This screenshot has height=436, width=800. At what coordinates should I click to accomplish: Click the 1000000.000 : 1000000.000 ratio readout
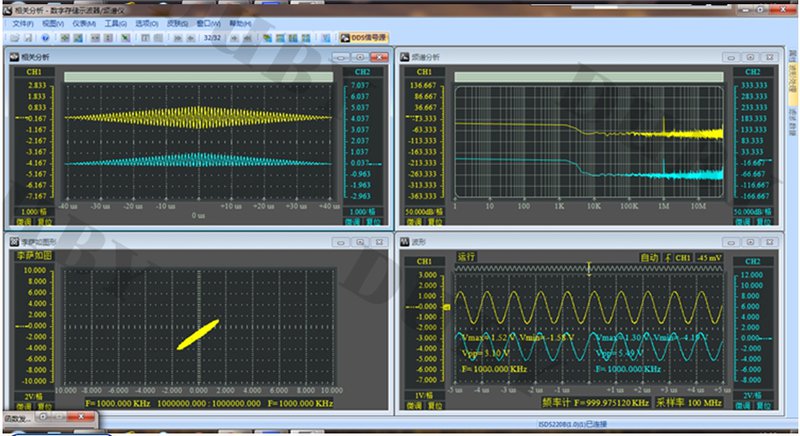(209, 403)
